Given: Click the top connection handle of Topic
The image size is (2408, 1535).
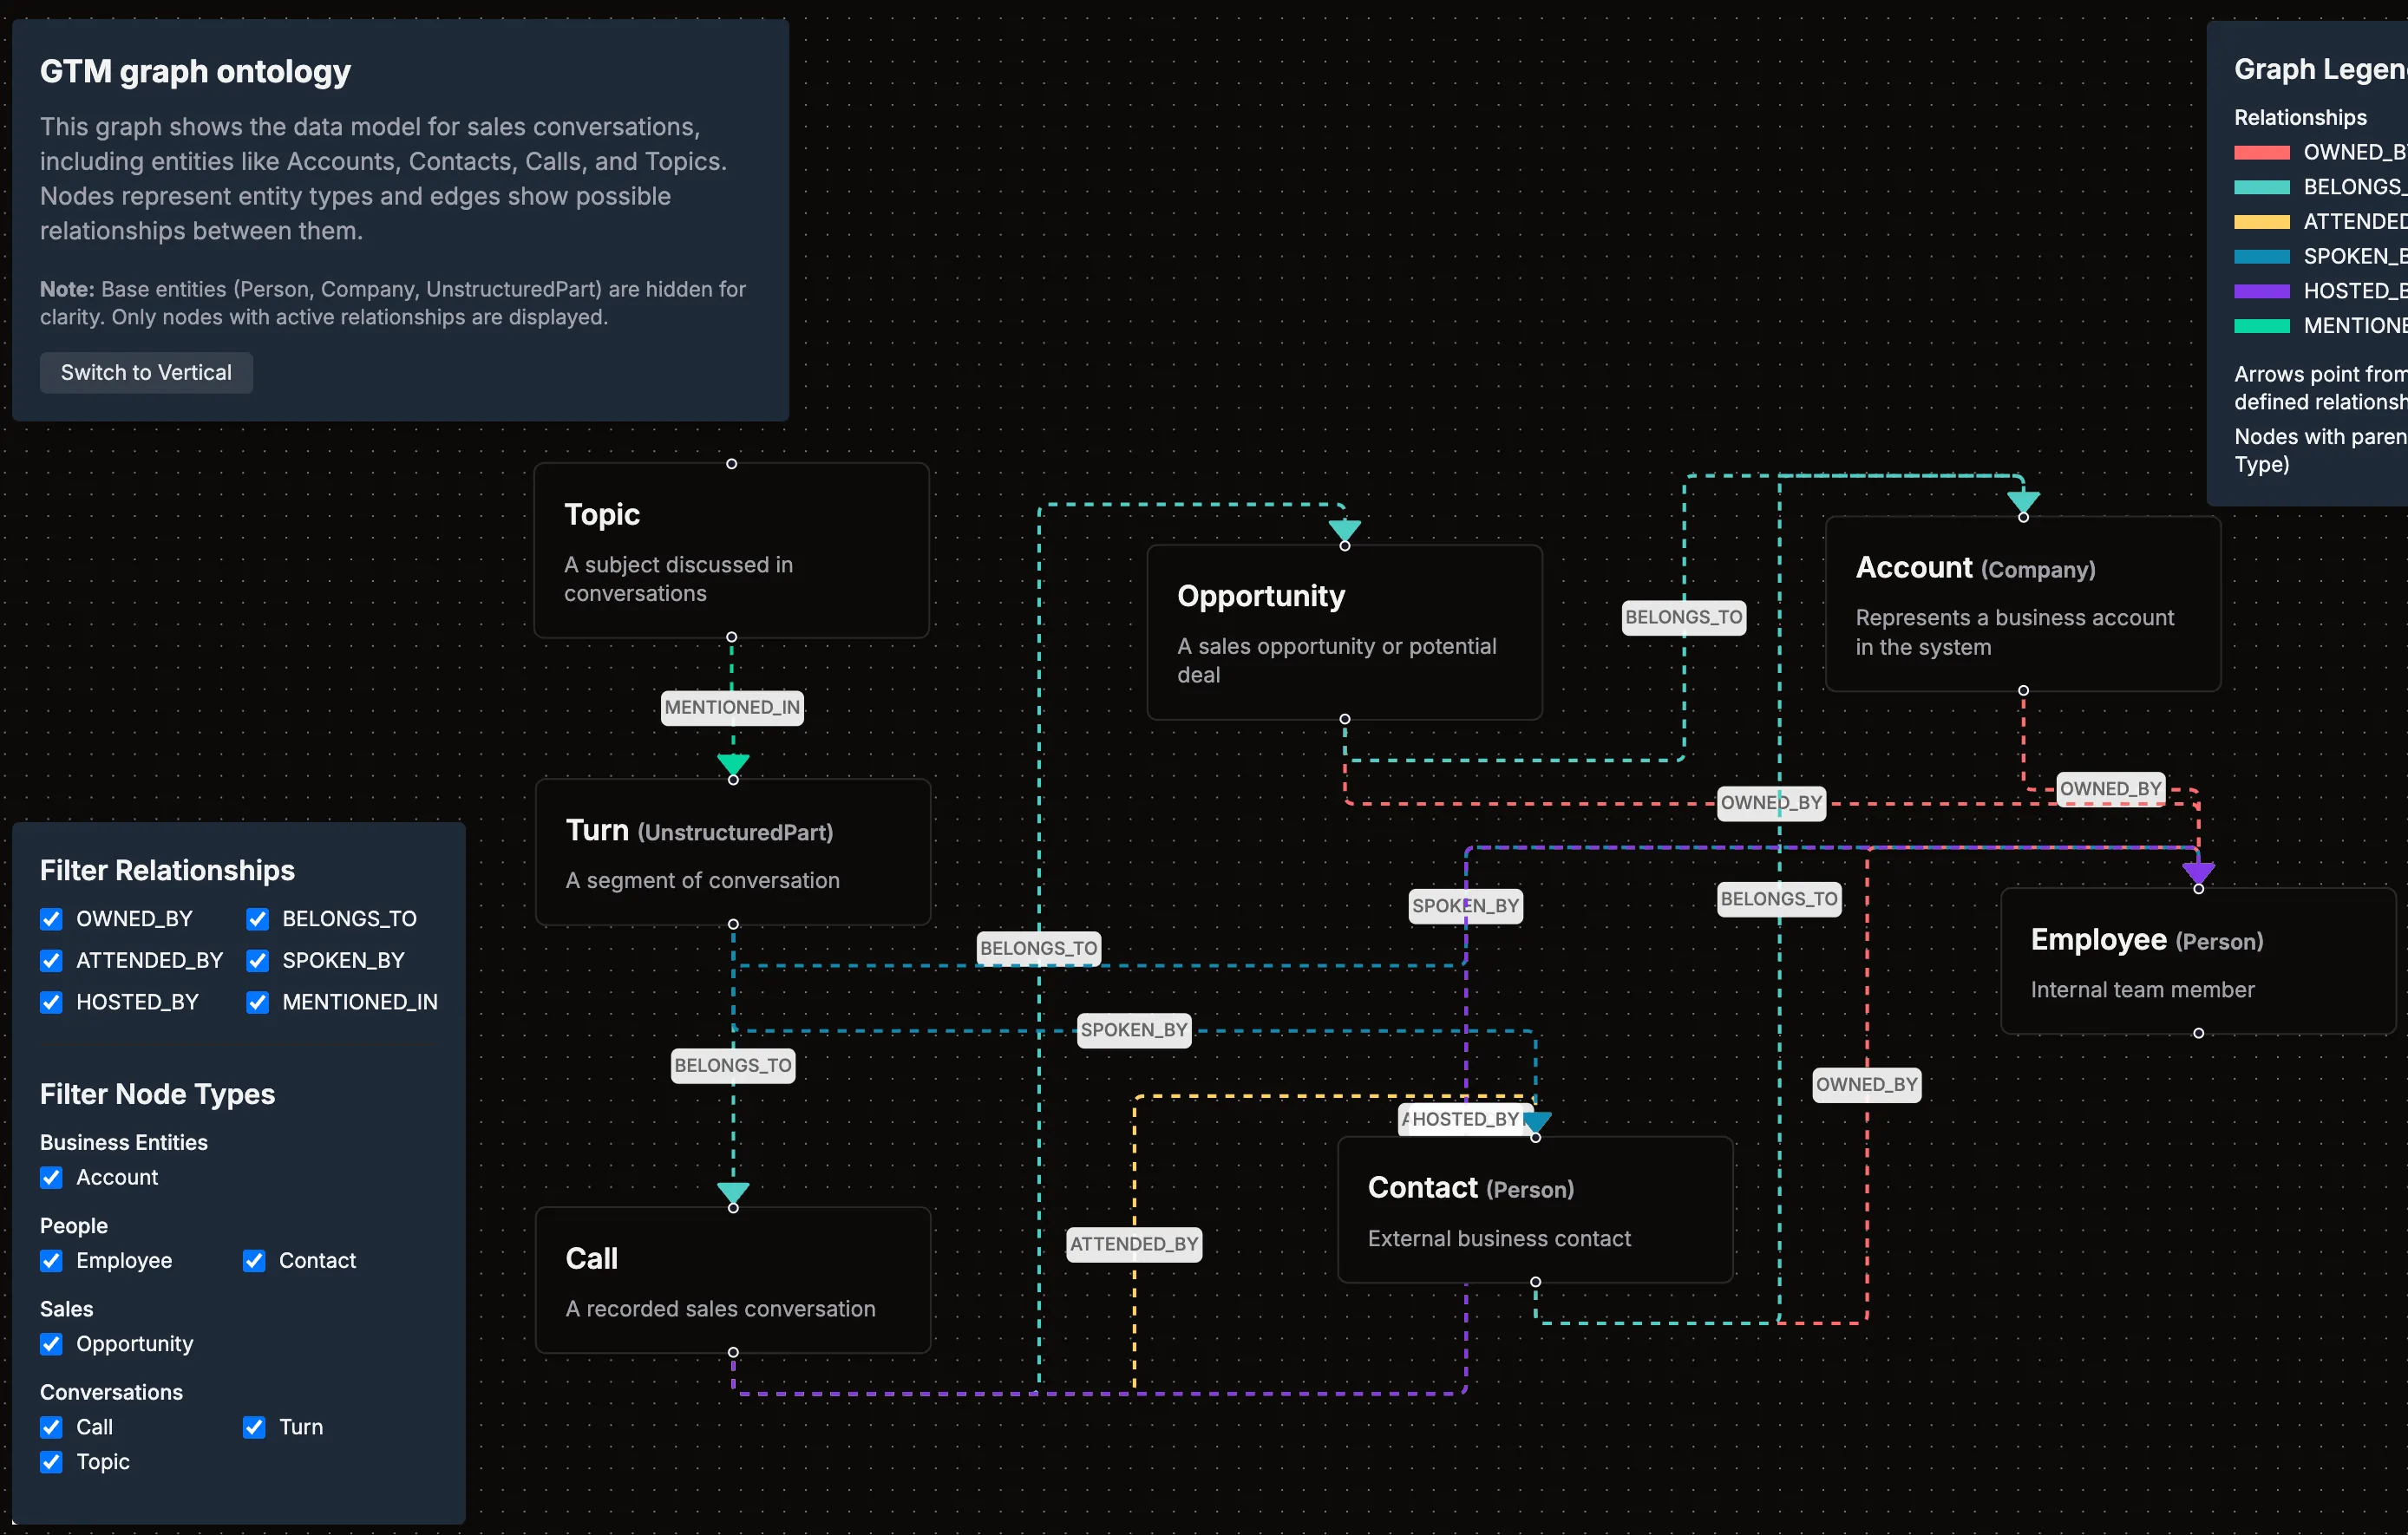Looking at the screenshot, I should click(731, 464).
